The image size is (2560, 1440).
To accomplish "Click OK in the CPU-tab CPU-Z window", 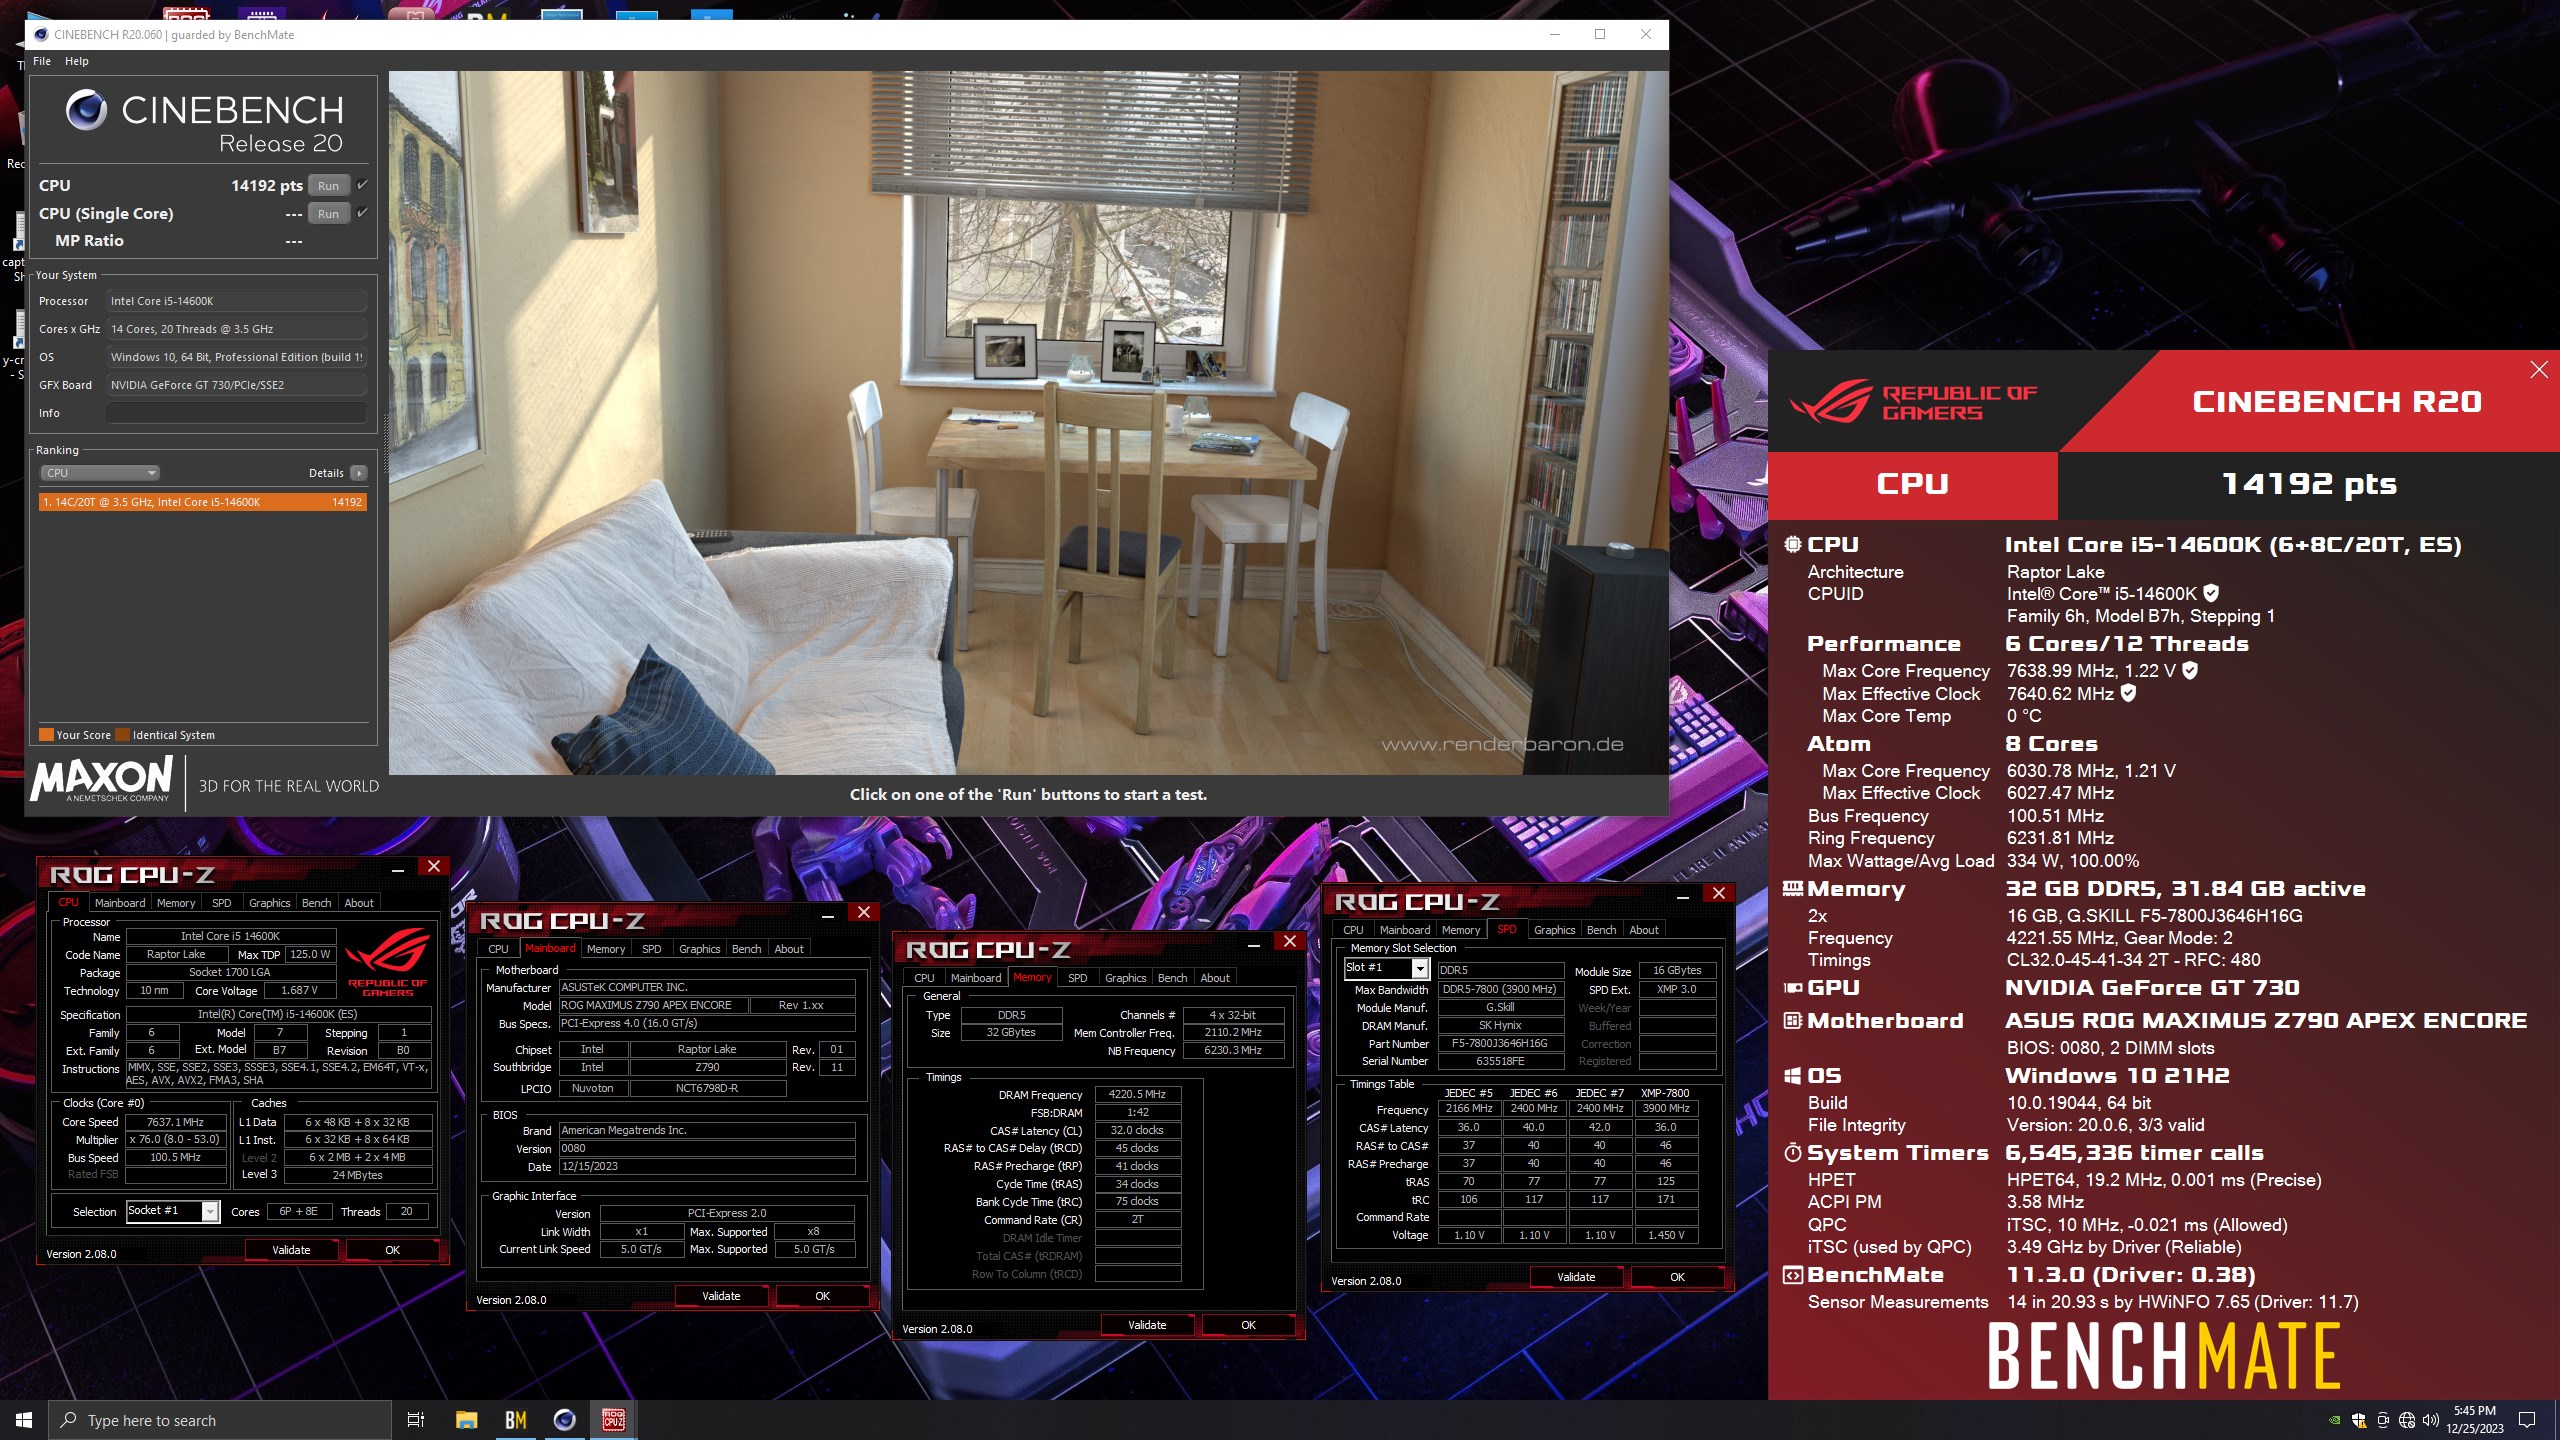I will tap(392, 1250).
